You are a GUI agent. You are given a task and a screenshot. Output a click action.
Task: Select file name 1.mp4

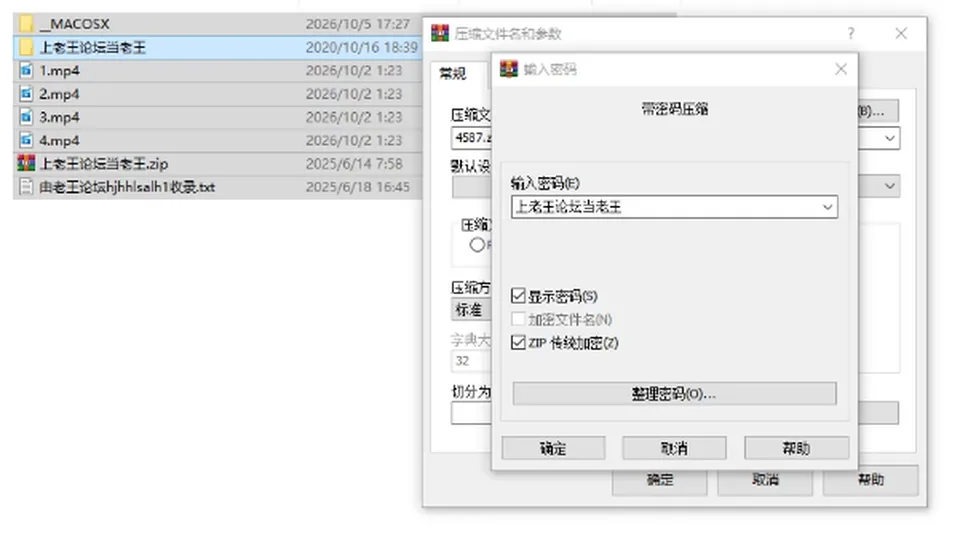coord(59,70)
